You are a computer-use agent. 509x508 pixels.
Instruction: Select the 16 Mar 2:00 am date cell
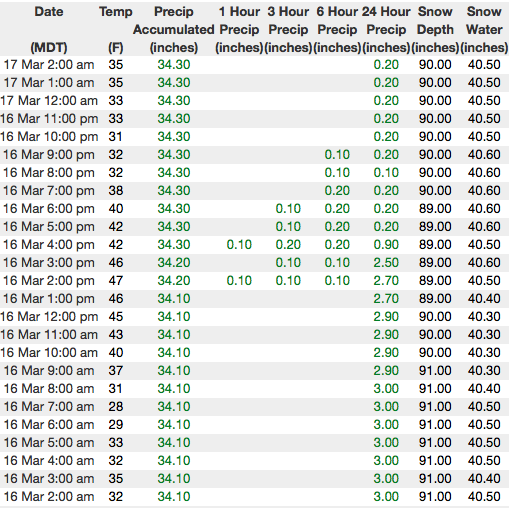click(x=49, y=497)
